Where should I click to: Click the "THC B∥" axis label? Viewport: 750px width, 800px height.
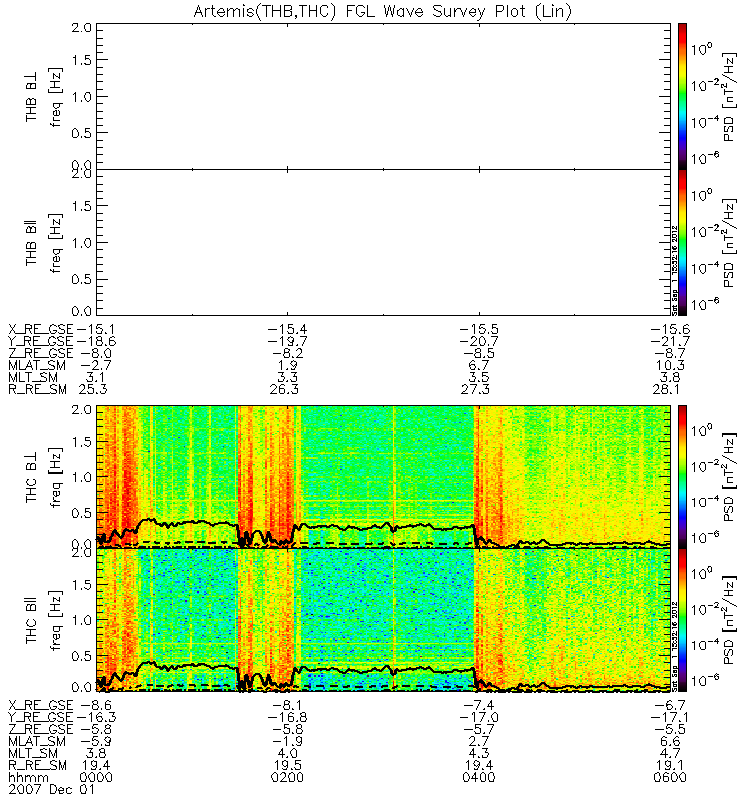31,621
